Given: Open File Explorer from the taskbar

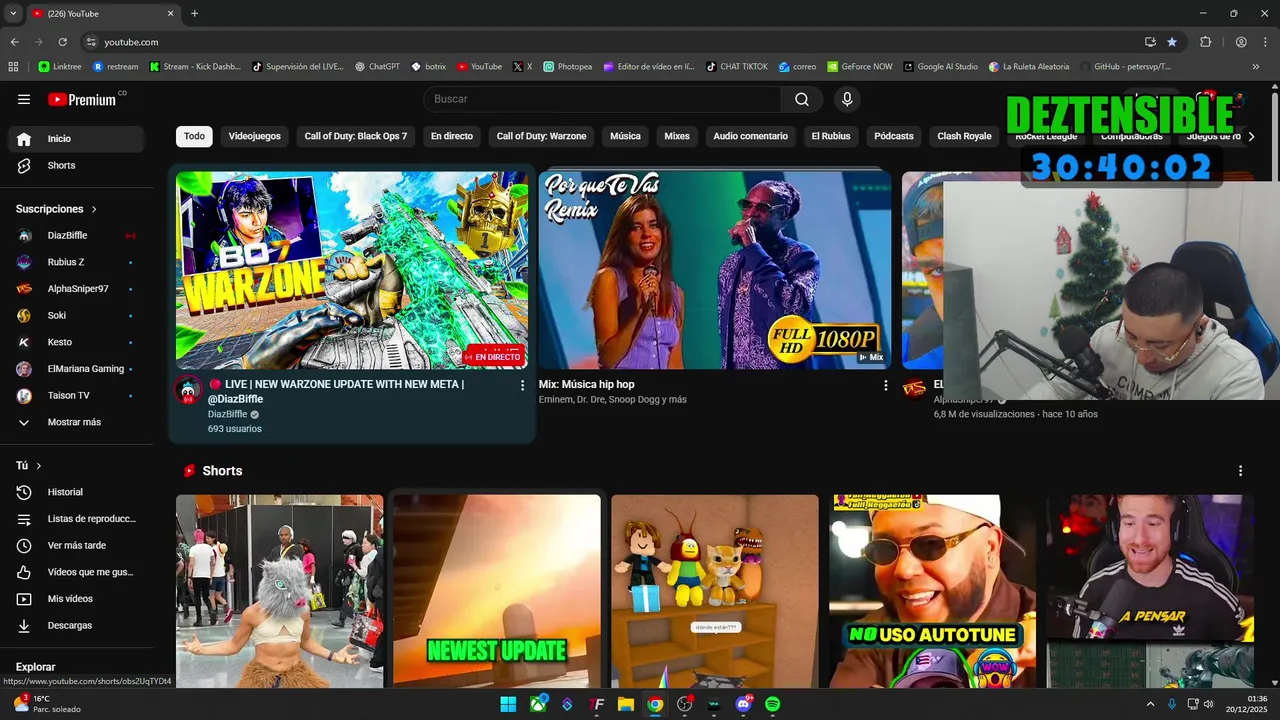Looking at the screenshot, I should 626,704.
